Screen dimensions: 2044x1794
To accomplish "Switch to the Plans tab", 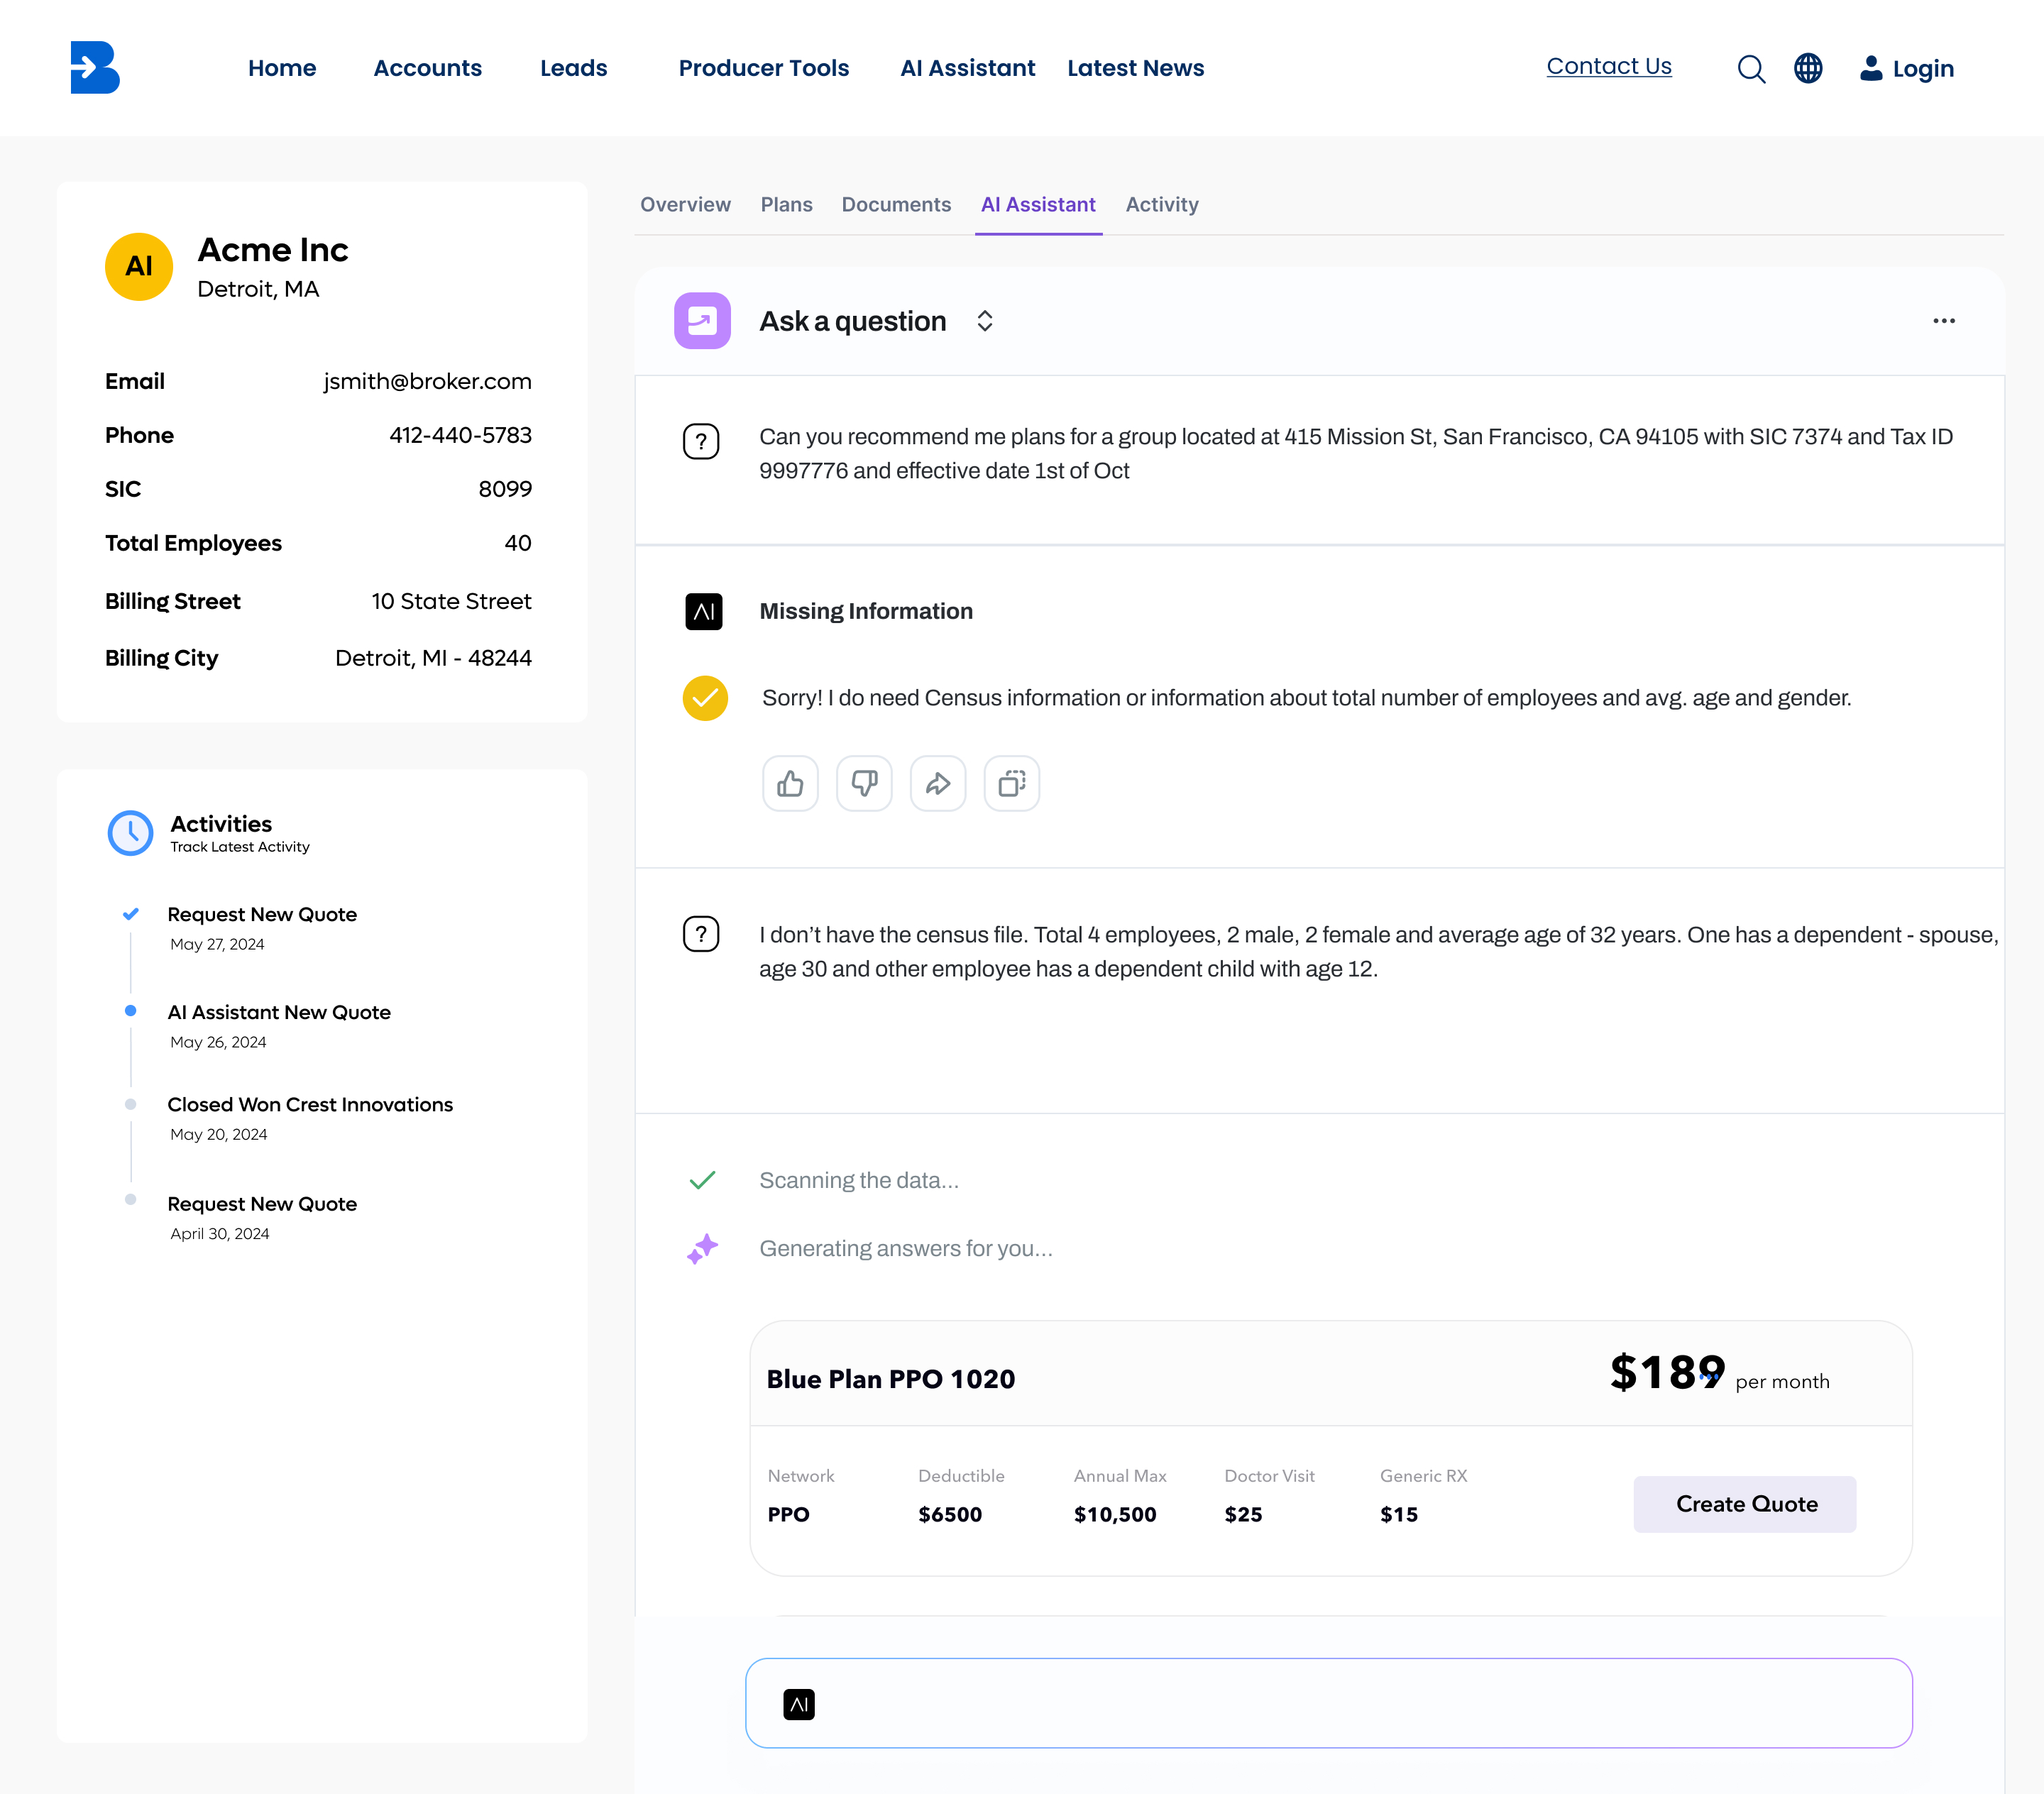I will coord(787,205).
